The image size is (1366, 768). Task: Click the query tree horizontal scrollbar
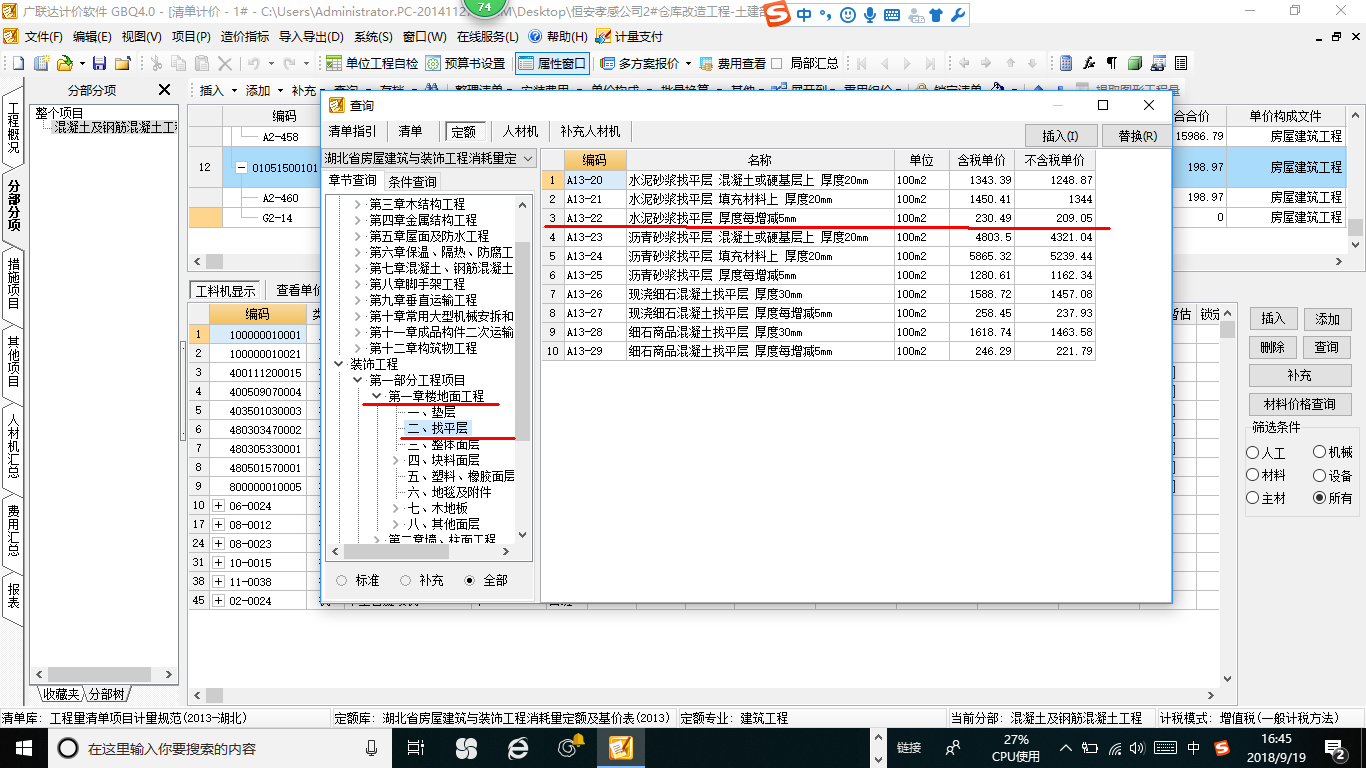(420, 551)
